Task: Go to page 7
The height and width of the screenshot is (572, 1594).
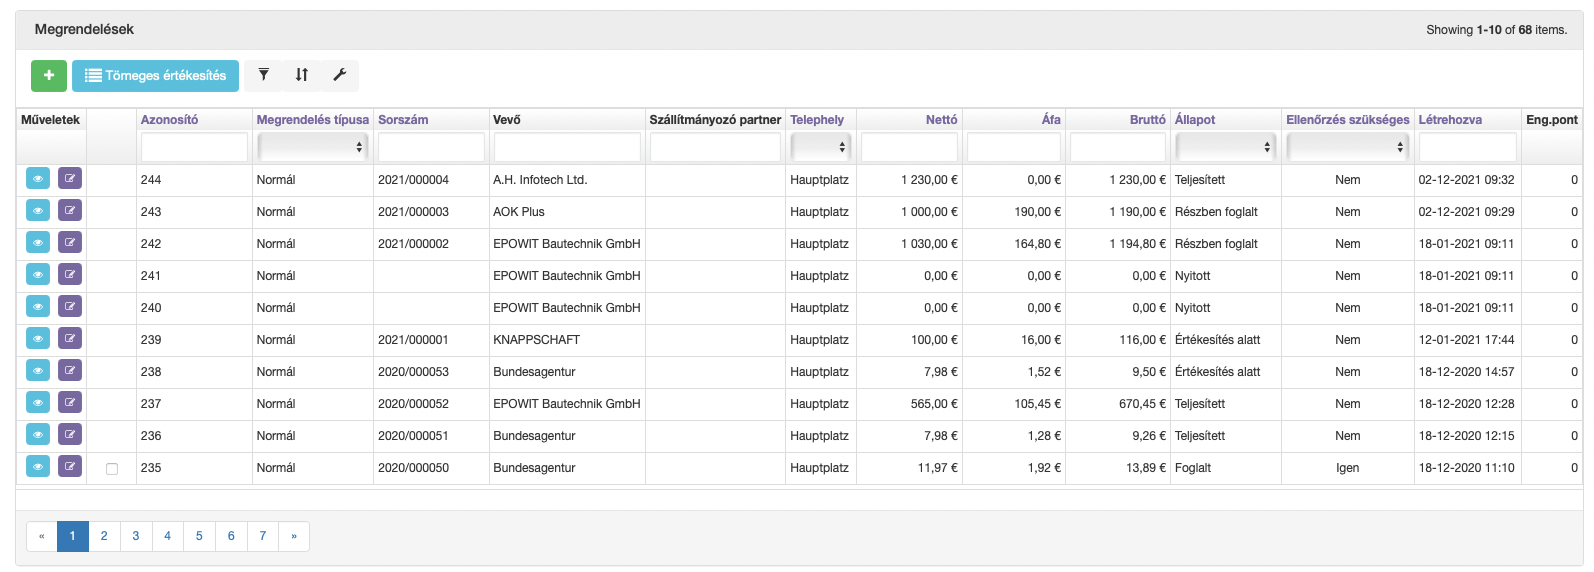Action: 263,536
